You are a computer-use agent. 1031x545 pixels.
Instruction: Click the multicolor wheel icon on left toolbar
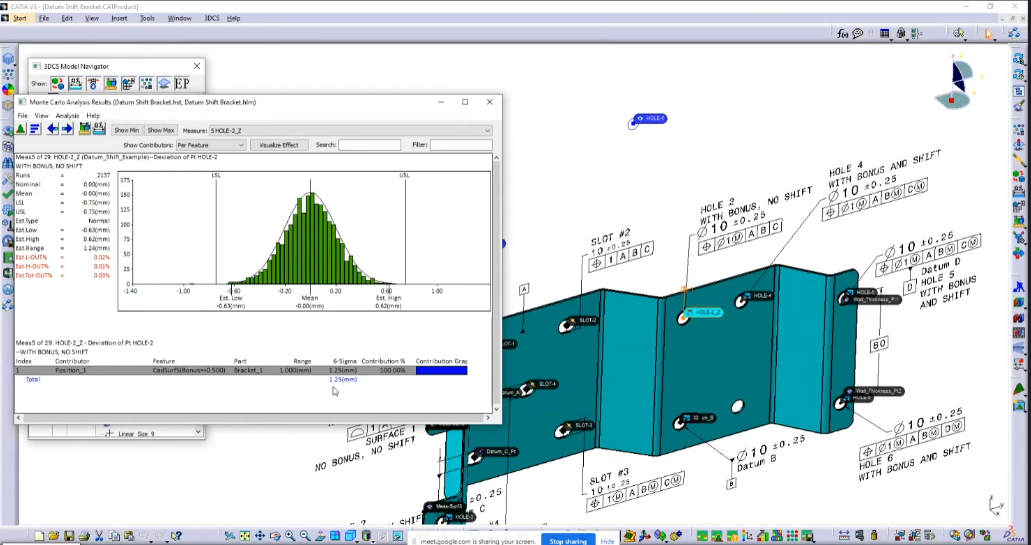click(8, 89)
